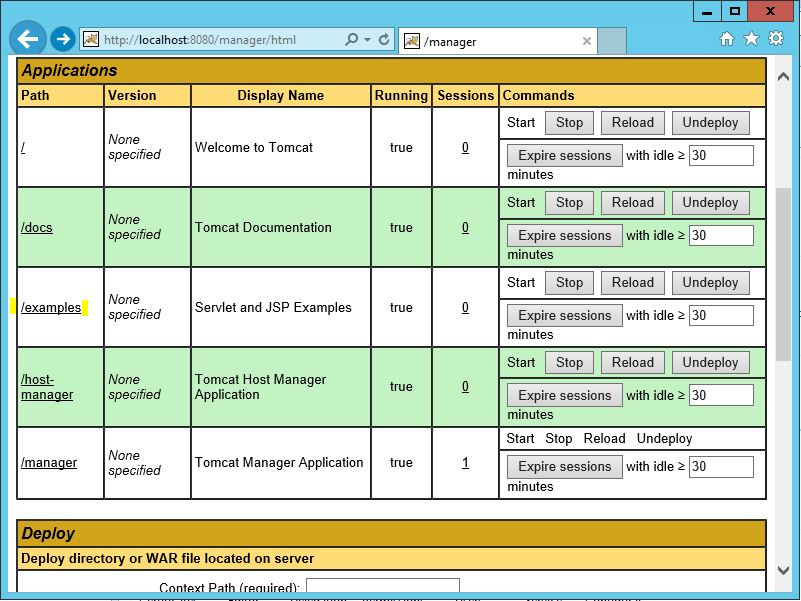Go back using the browser back arrow

point(28,38)
